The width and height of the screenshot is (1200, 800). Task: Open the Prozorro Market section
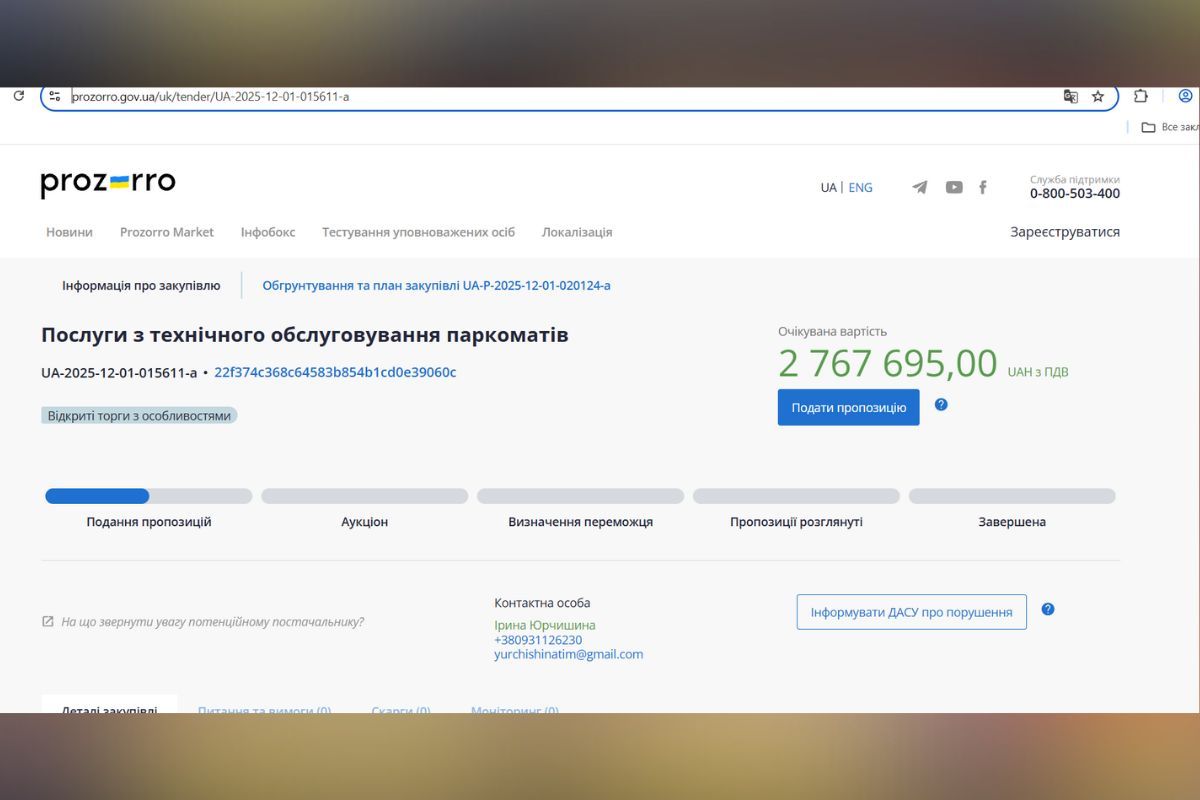[166, 231]
